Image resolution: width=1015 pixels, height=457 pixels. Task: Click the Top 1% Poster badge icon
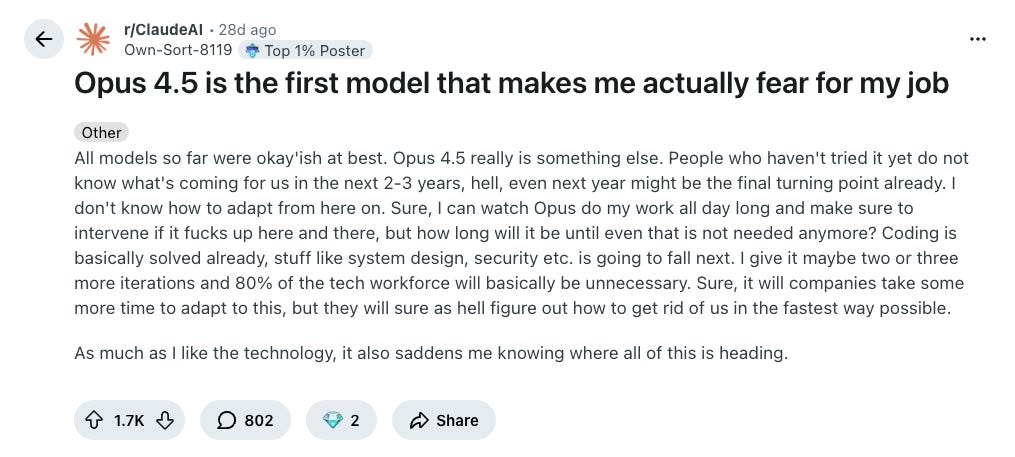point(252,50)
